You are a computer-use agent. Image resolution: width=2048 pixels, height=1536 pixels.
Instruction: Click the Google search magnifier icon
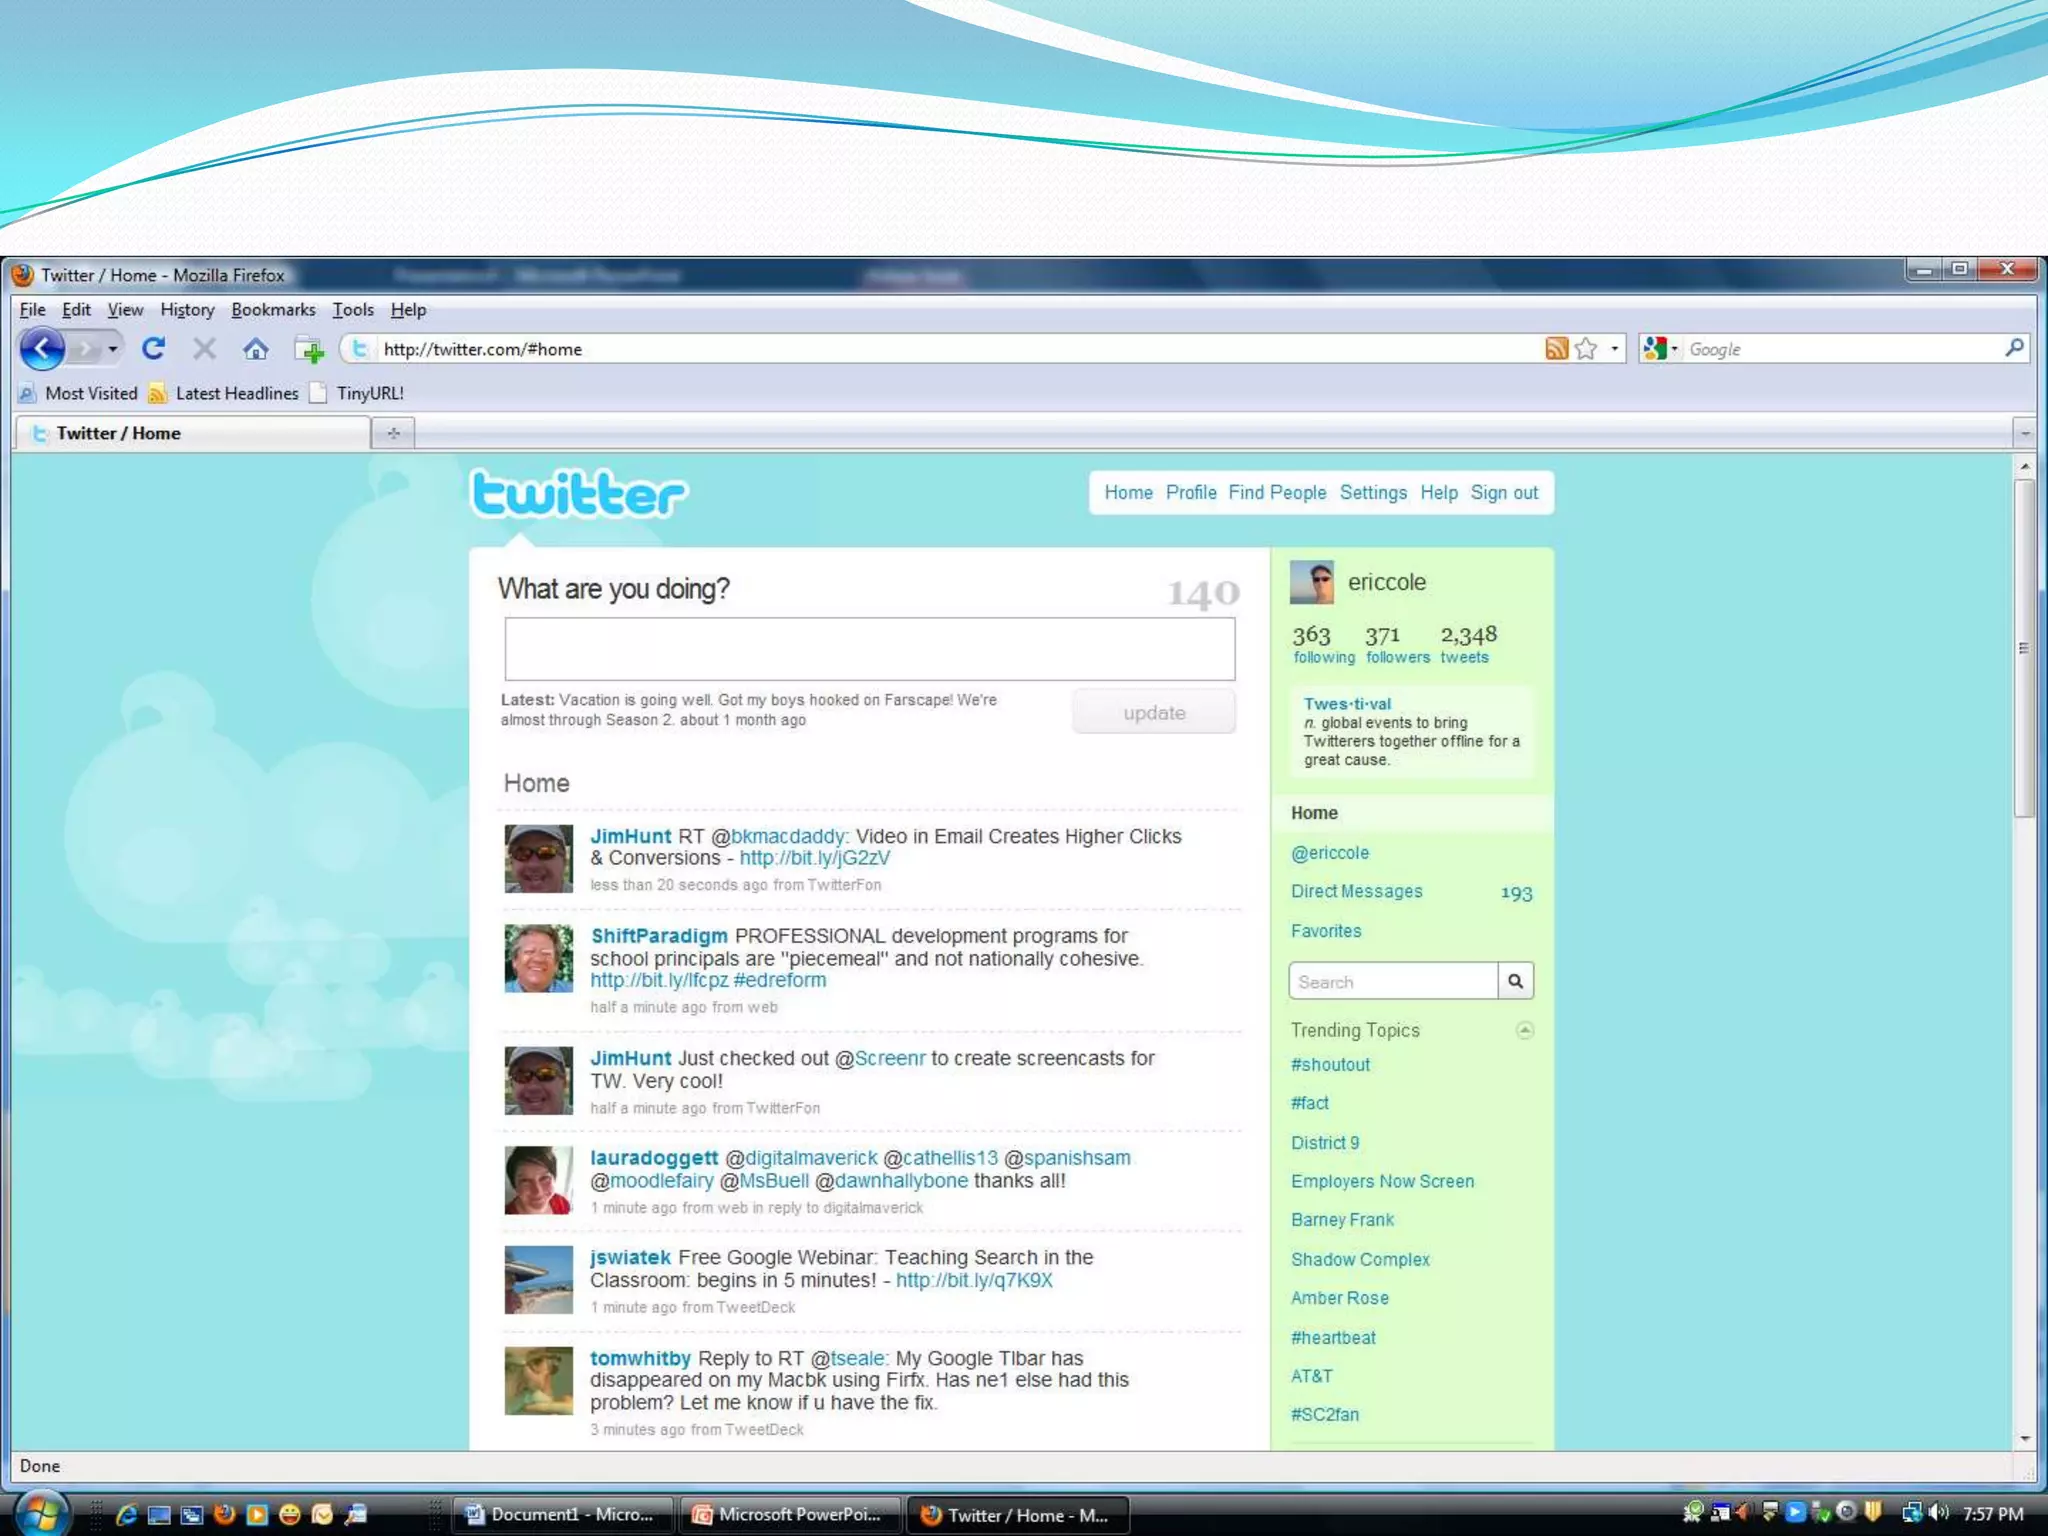click(2014, 348)
